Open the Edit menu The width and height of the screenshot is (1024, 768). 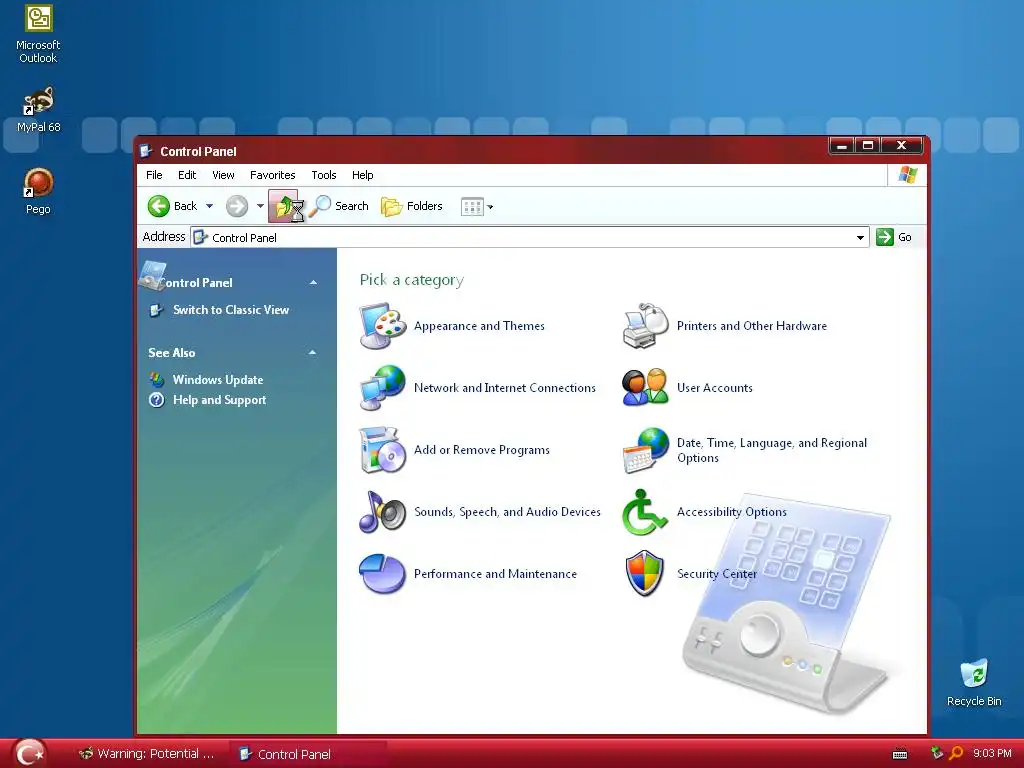pos(187,175)
